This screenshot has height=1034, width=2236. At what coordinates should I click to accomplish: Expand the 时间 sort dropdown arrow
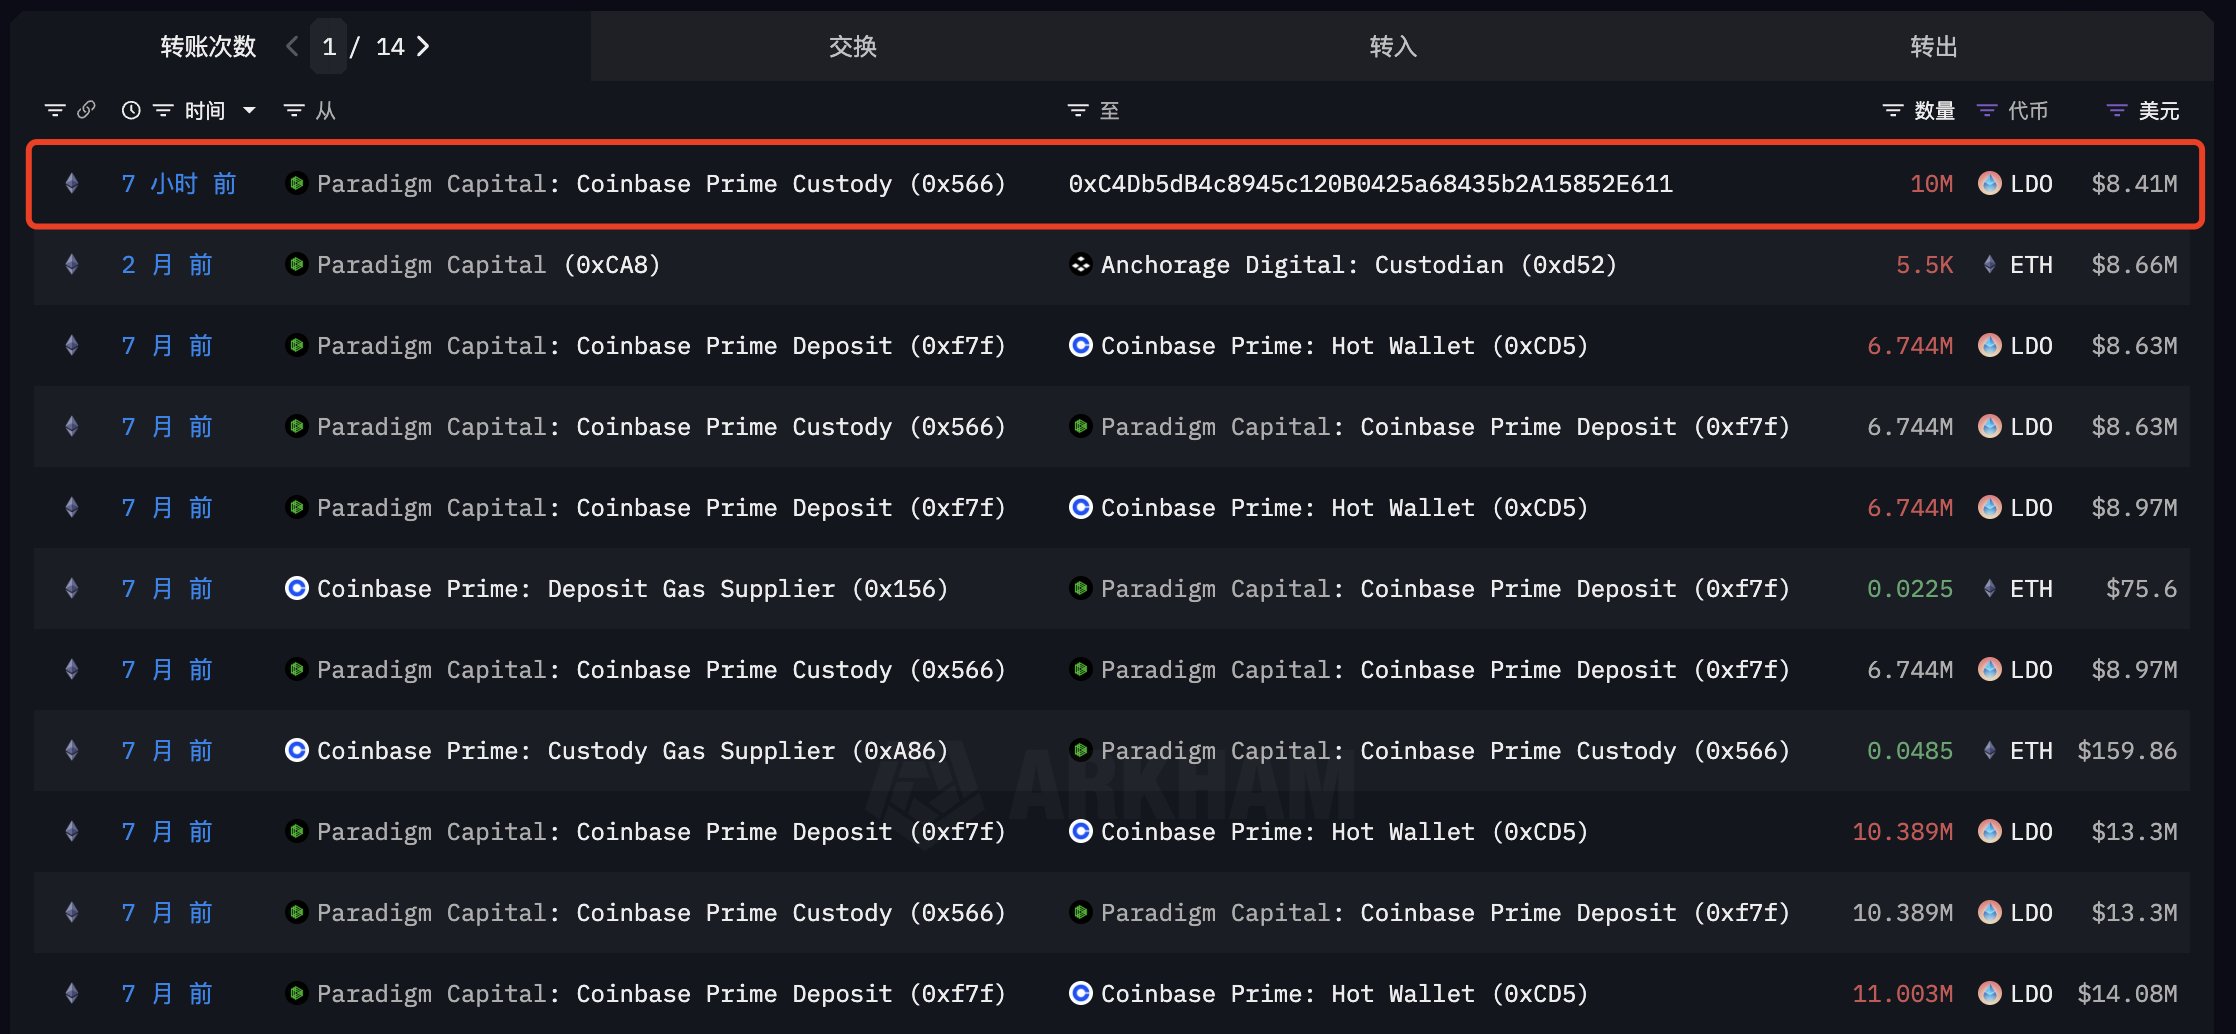[249, 110]
